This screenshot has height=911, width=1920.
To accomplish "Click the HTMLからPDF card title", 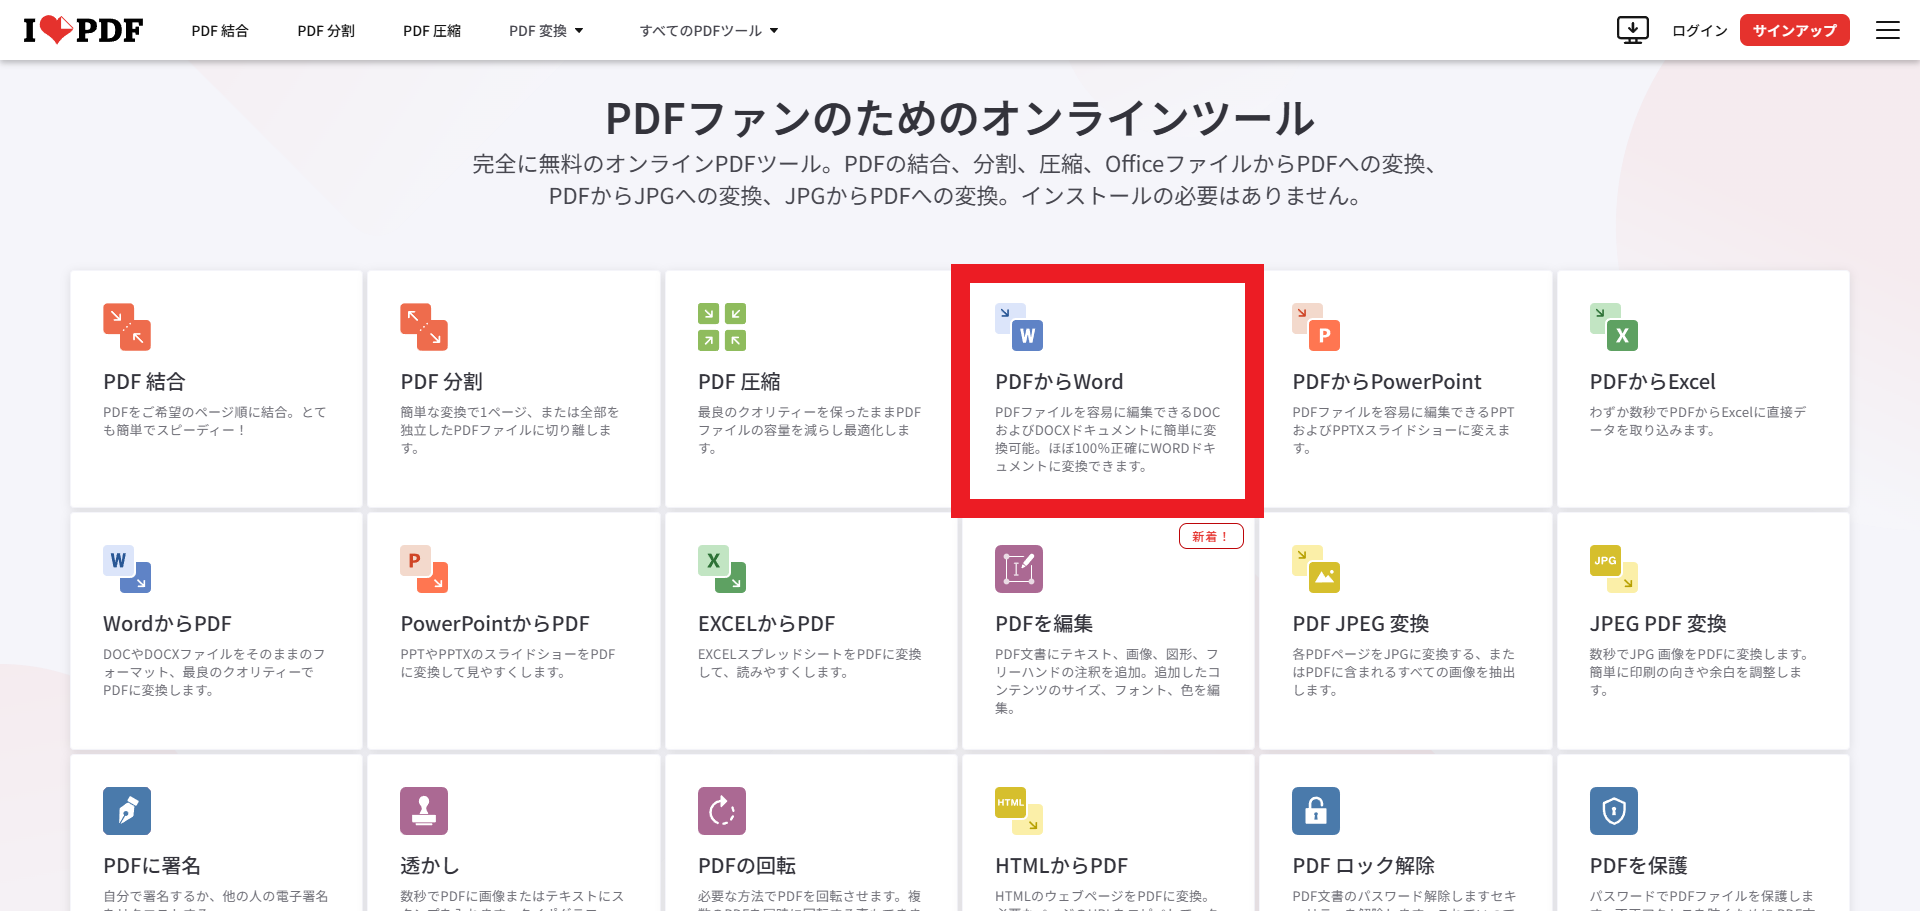I will (1061, 866).
